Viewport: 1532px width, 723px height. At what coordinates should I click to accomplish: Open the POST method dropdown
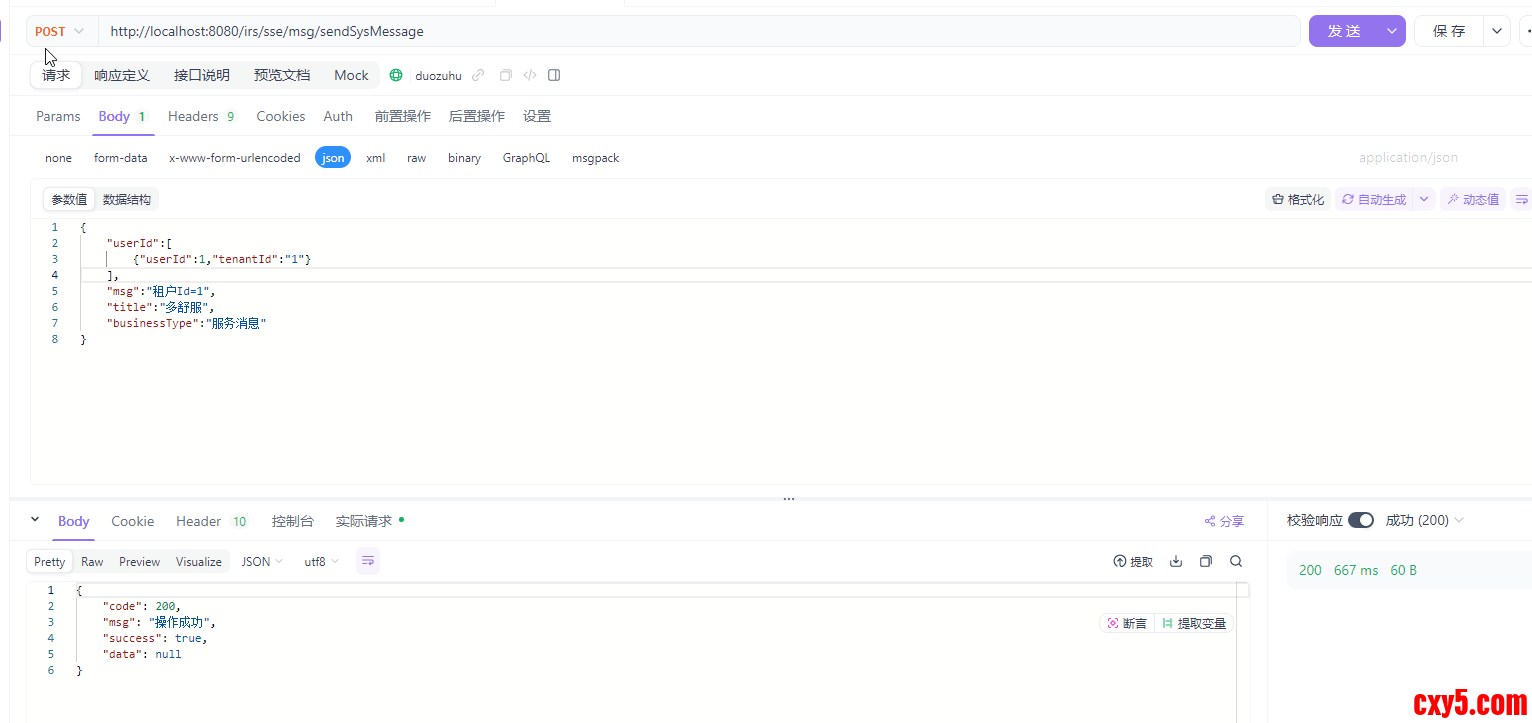pyautogui.click(x=58, y=31)
